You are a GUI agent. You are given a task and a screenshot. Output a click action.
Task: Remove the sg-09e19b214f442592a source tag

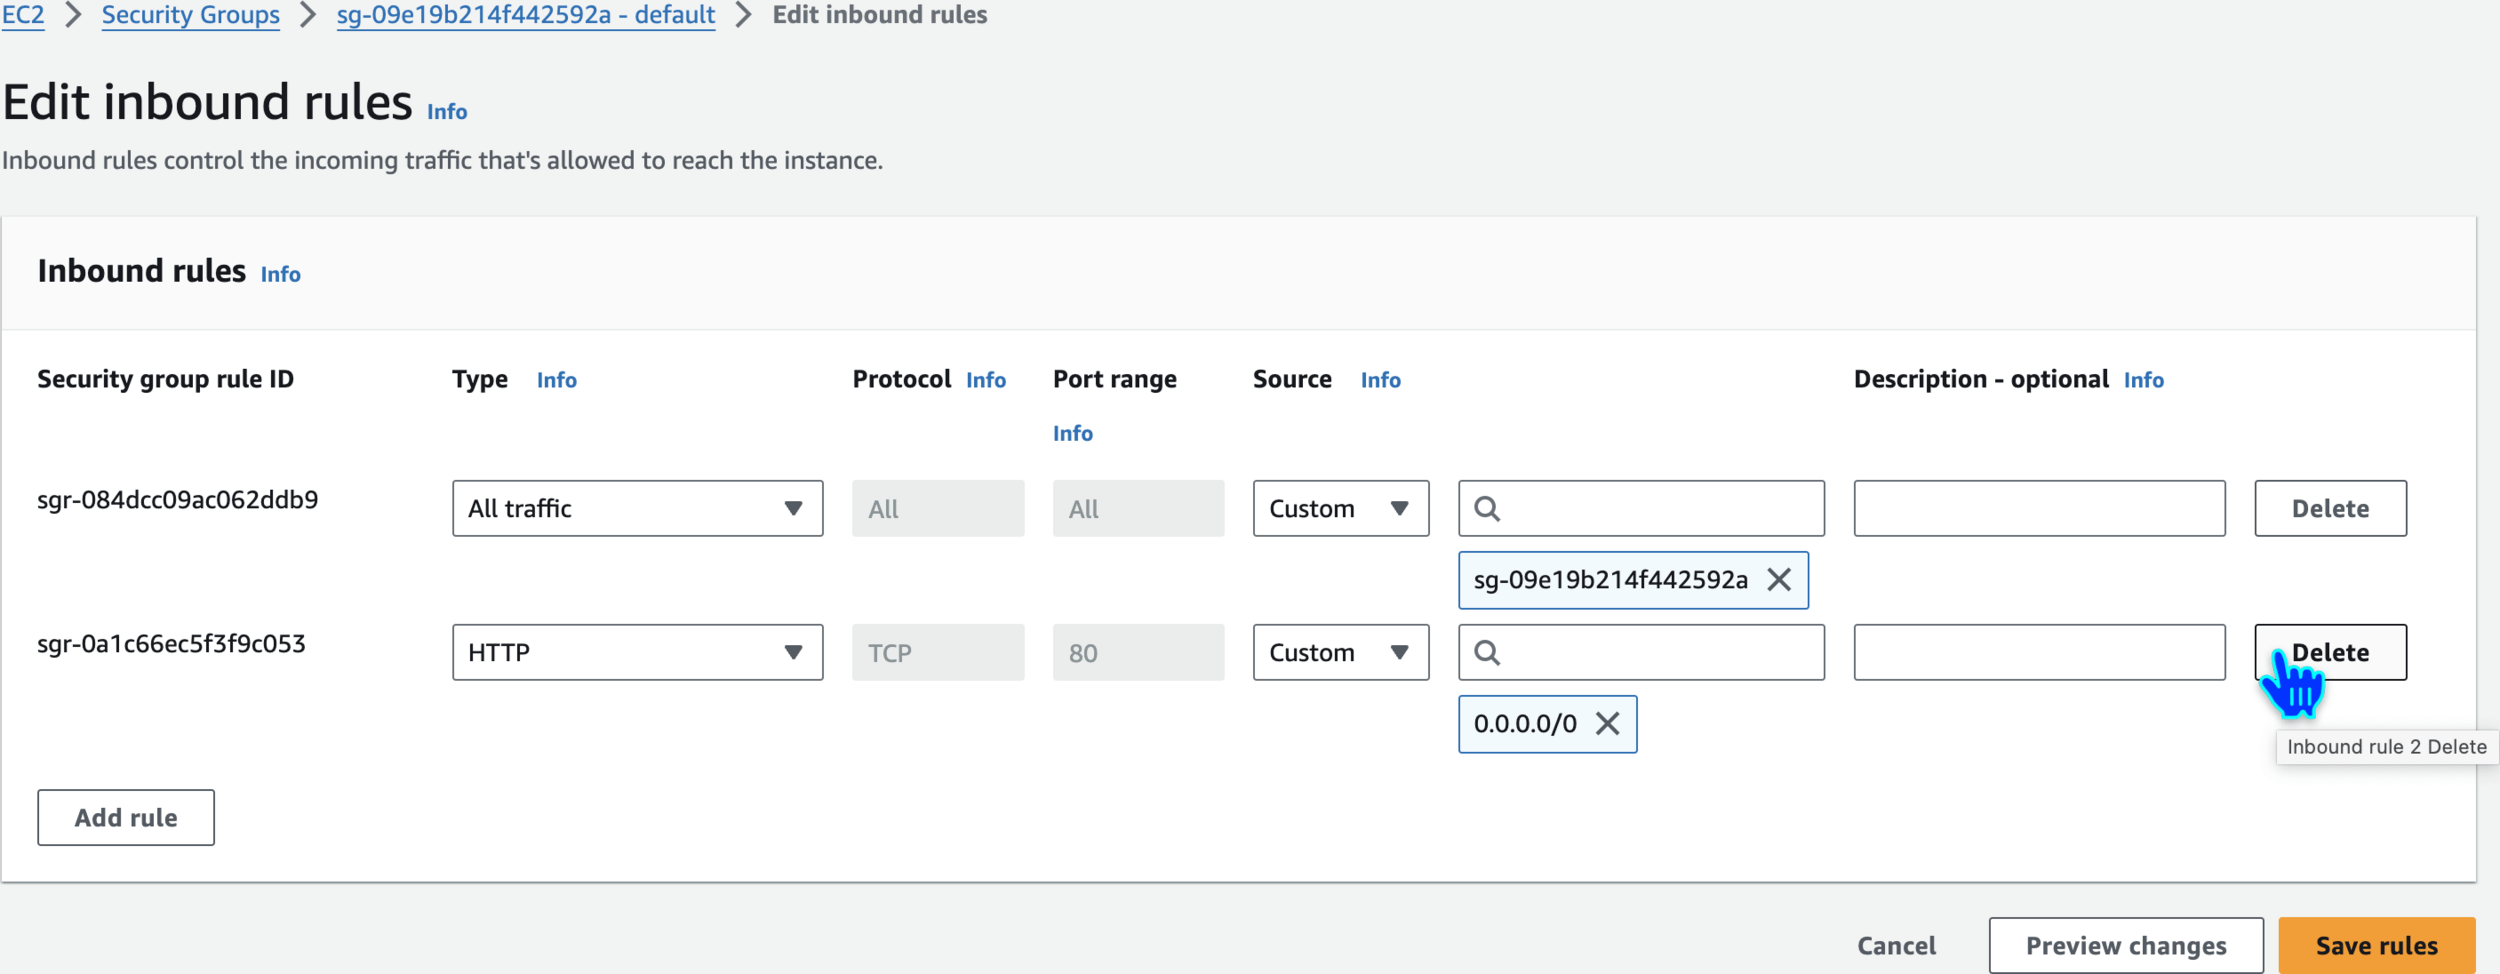[x=1779, y=580]
